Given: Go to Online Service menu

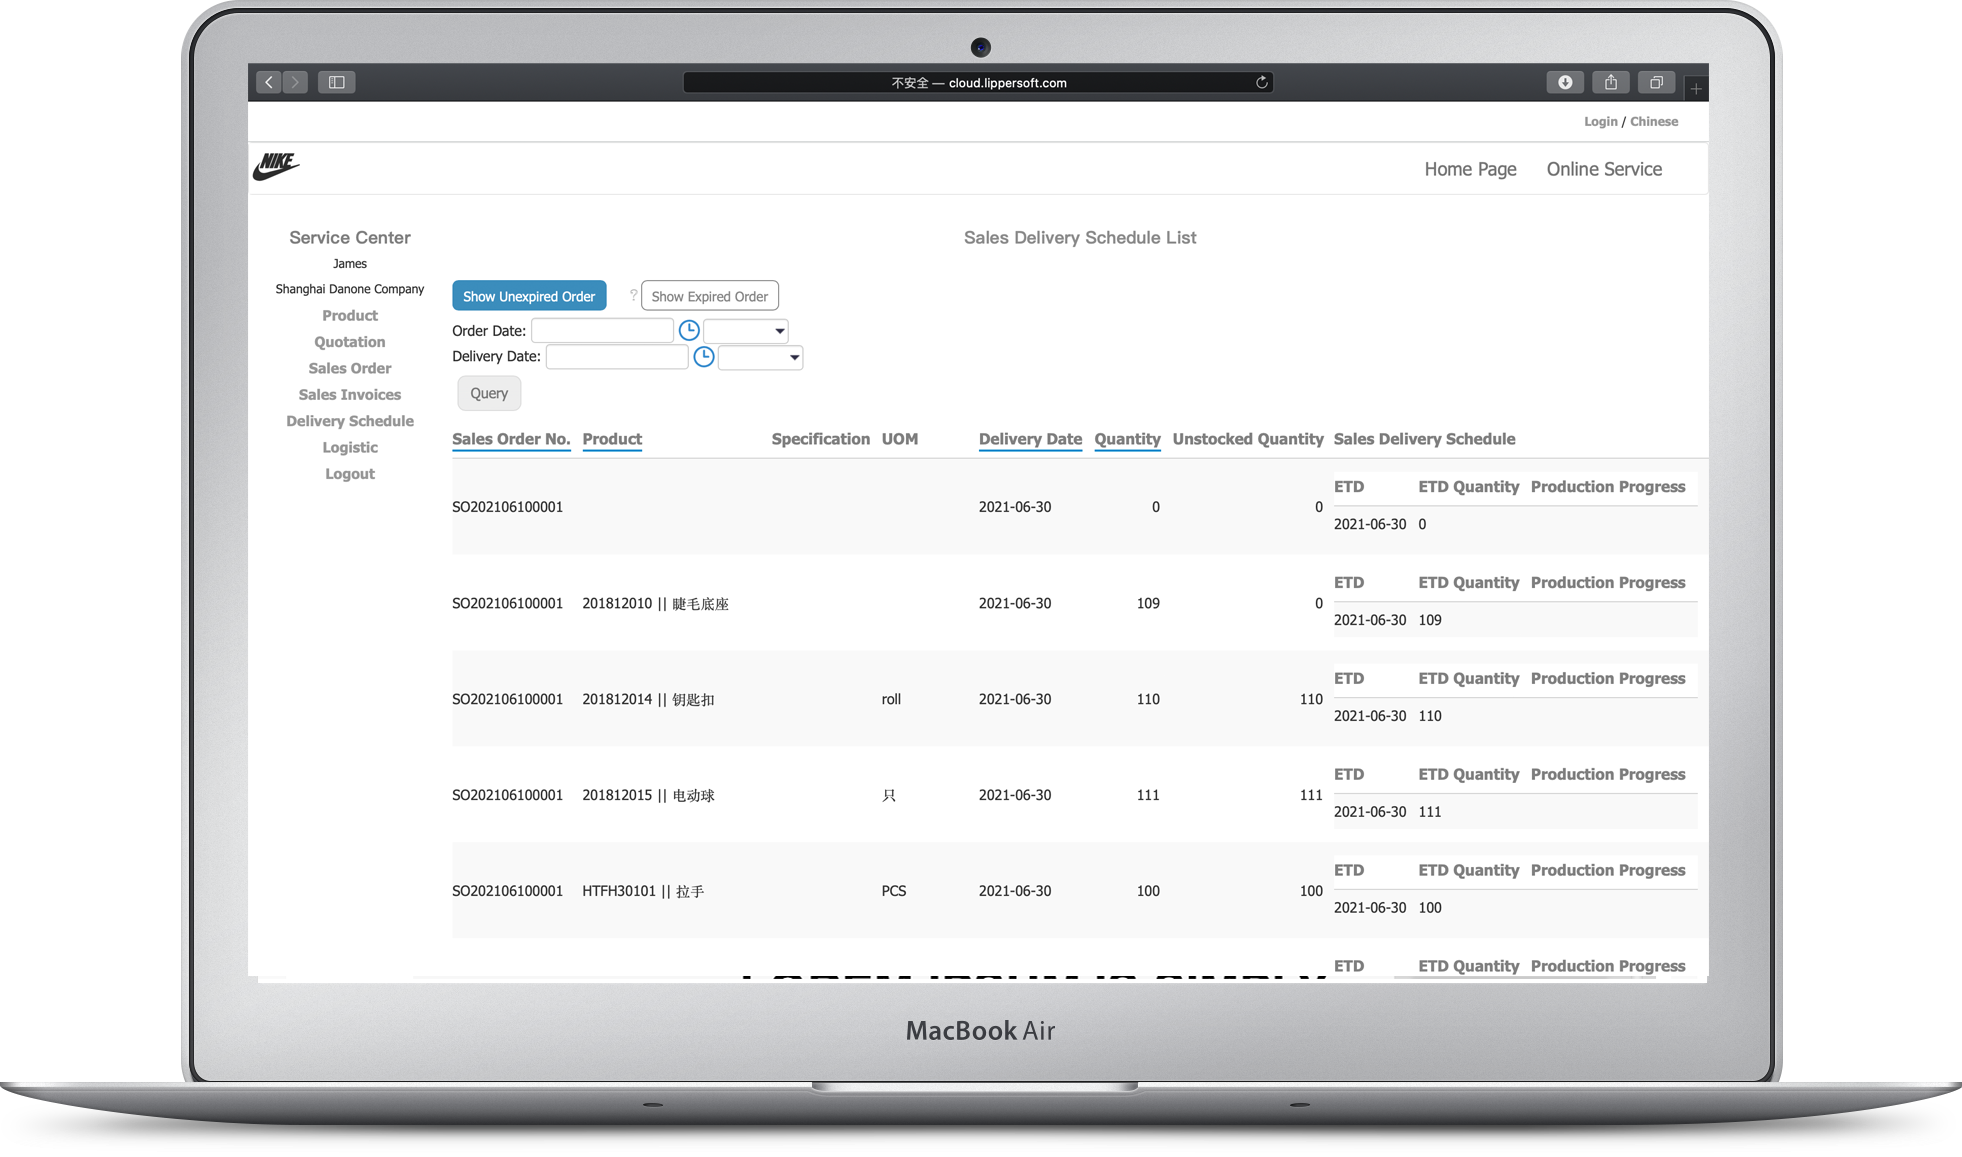Looking at the screenshot, I should [x=1604, y=169].
